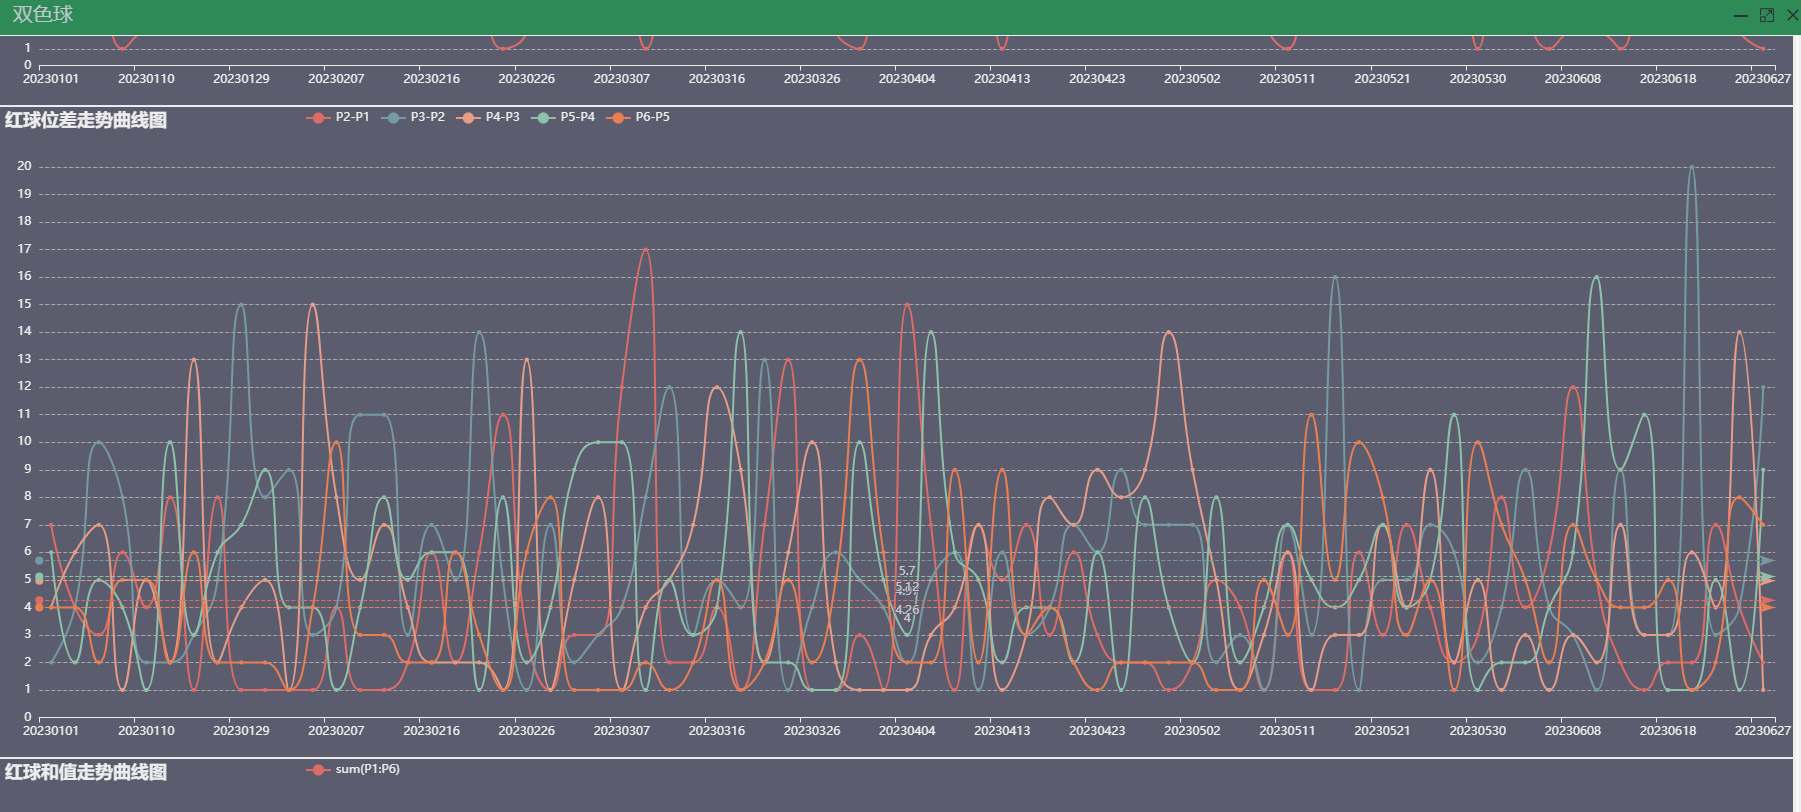Toggle the P2-P1 series in the legend
The image size is (1801, 812).
(338, 117)
